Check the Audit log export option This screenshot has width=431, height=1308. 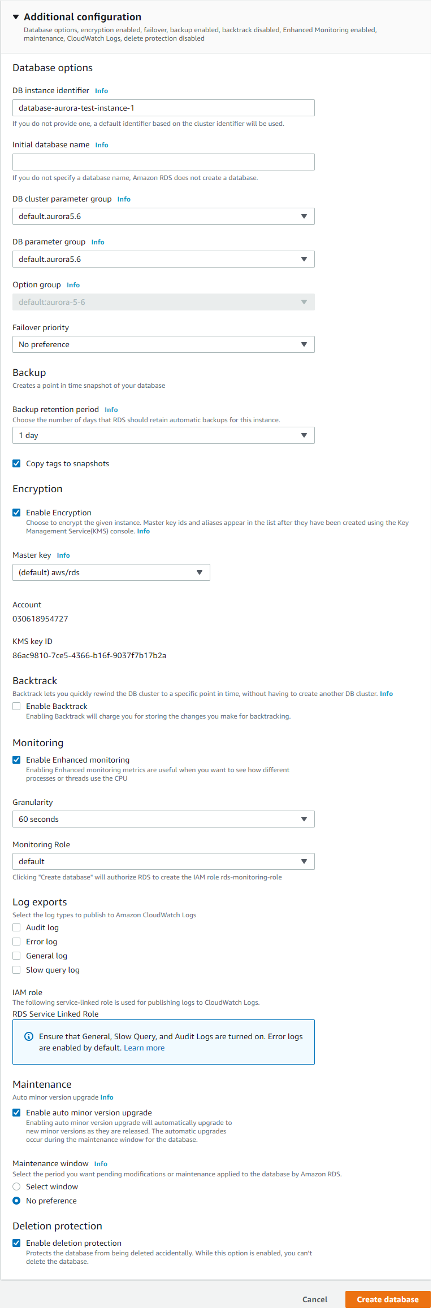16,927
